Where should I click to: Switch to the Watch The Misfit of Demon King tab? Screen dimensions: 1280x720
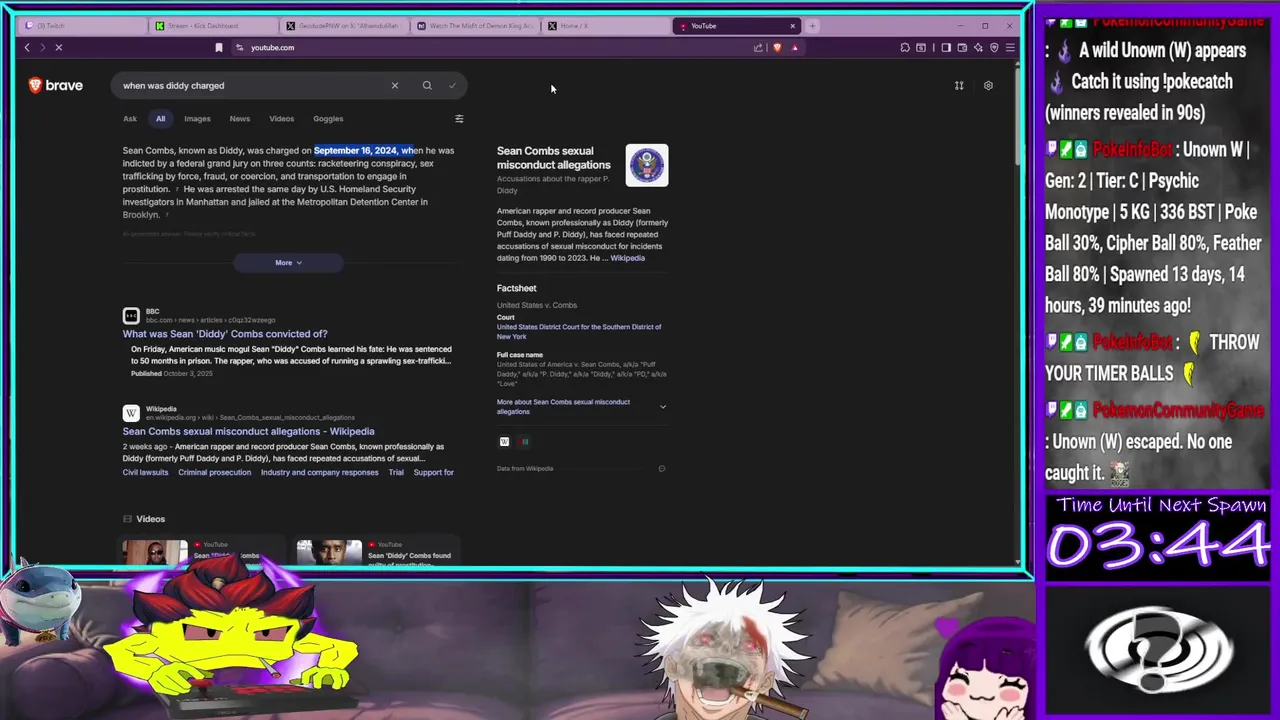point(475,26)
